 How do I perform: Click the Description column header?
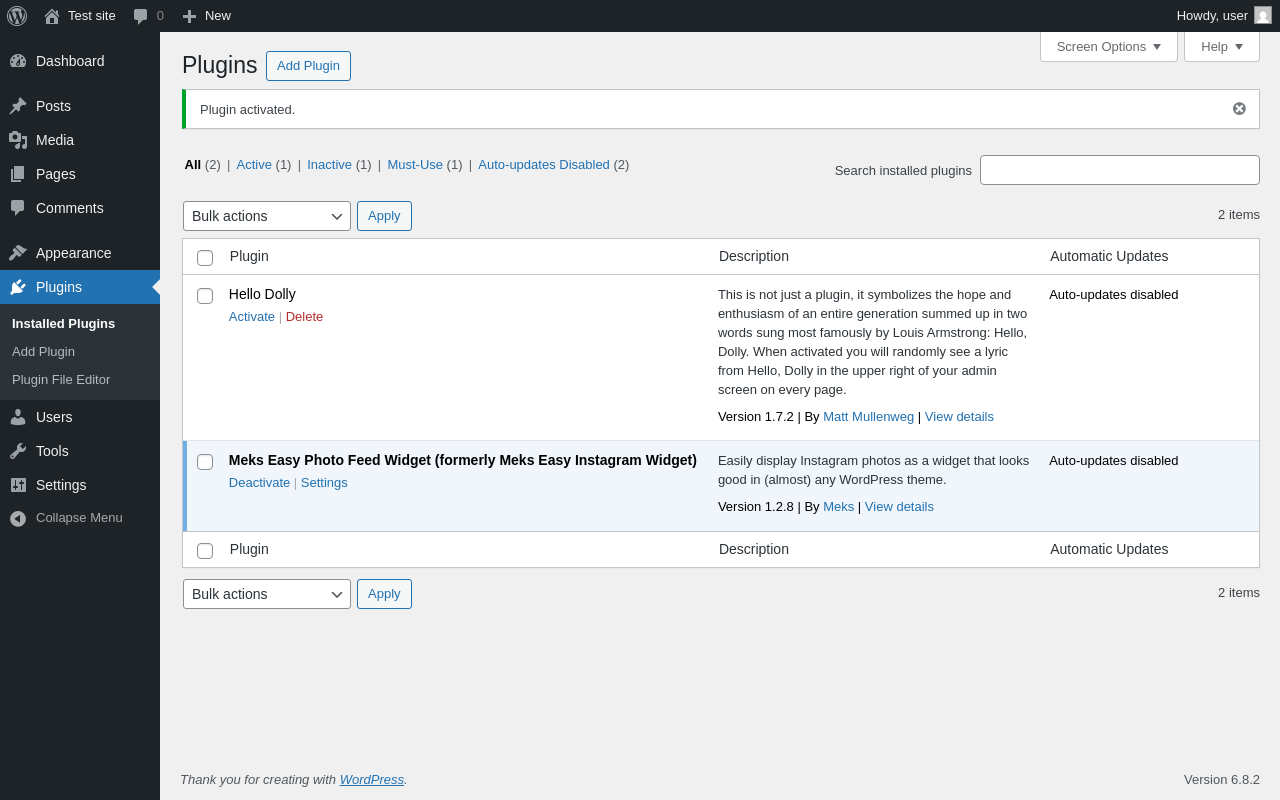click(x=754, y=256)
